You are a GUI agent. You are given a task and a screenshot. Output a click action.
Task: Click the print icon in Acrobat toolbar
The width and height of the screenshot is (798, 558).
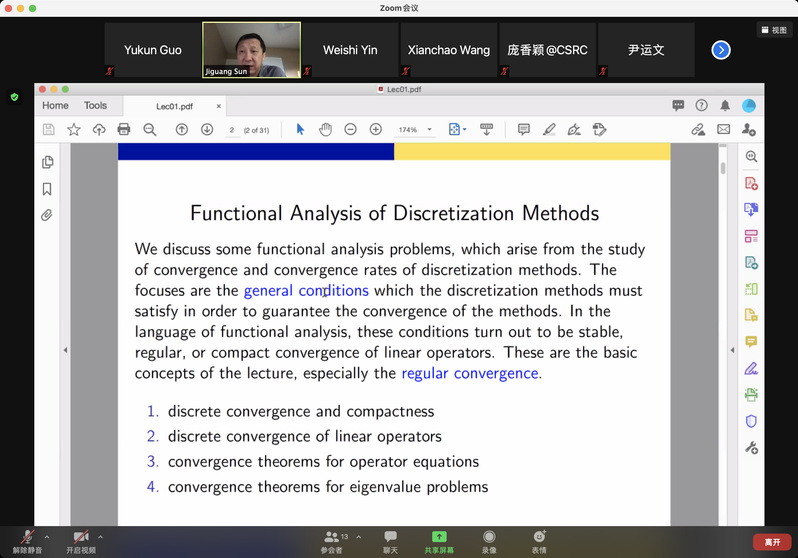point(124,129)
